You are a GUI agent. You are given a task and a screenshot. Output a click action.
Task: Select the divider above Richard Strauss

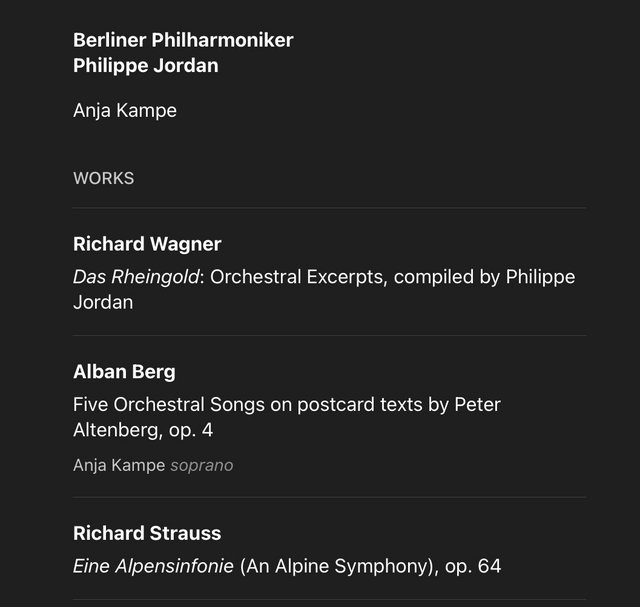coord(329,497)
